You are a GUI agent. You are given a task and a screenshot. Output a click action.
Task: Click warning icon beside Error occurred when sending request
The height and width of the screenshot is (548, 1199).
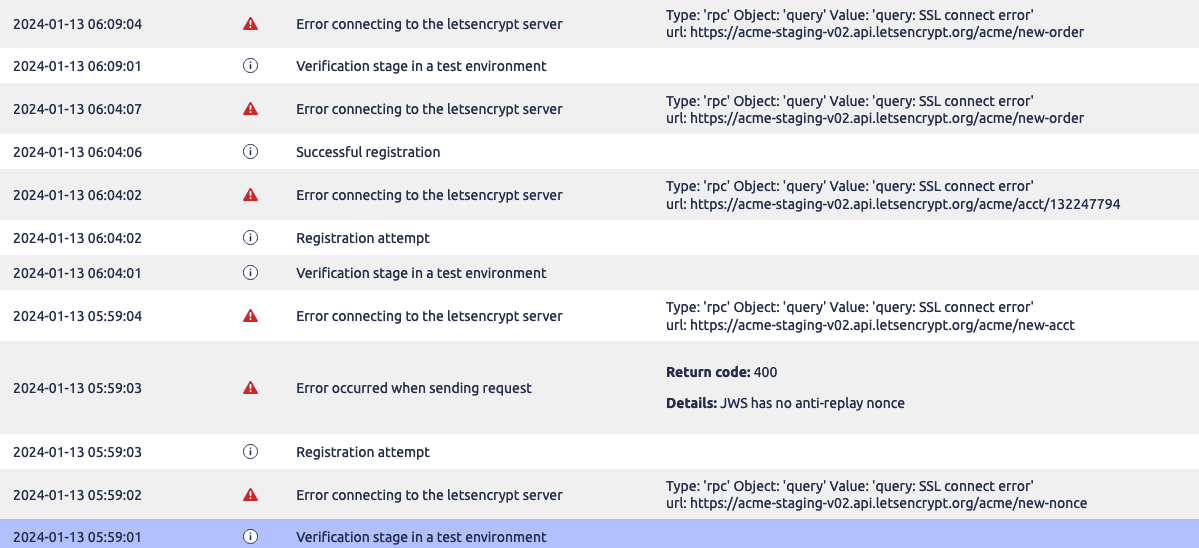(250, 387)
